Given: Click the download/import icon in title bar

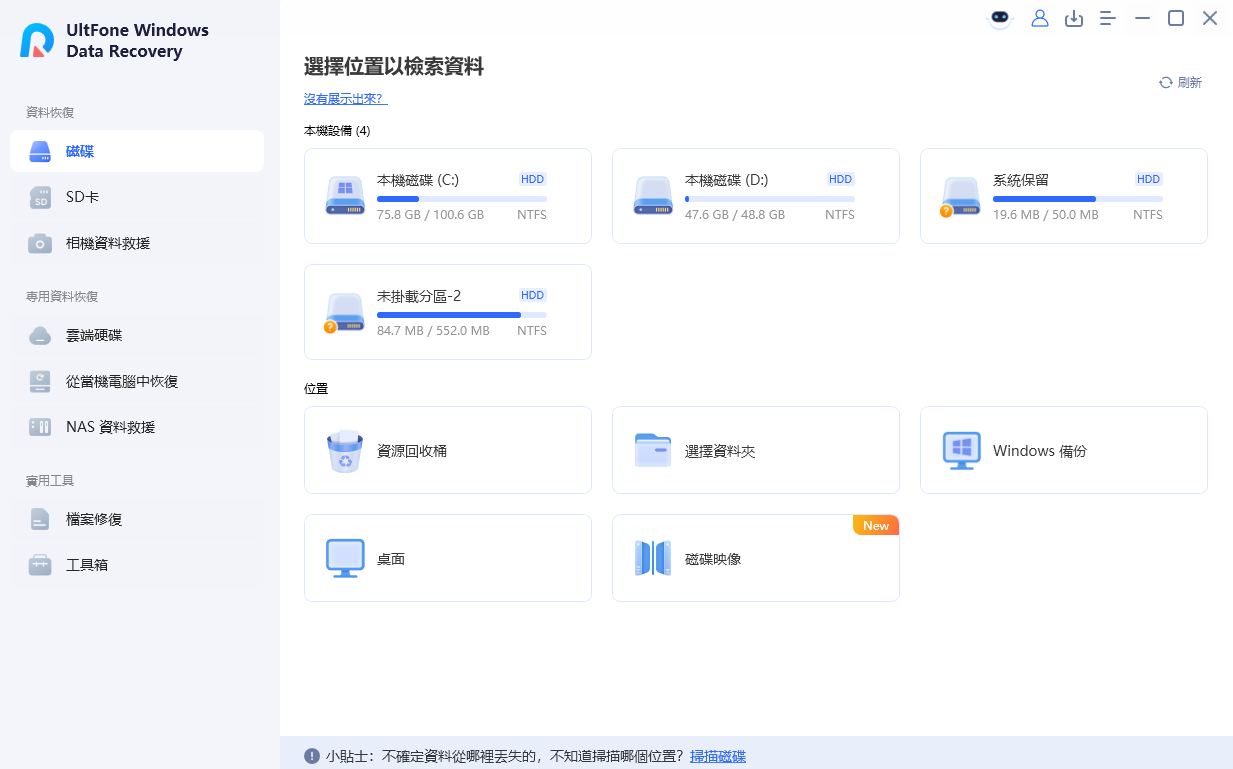Looking at the screenshot, I should point(1074,18).
